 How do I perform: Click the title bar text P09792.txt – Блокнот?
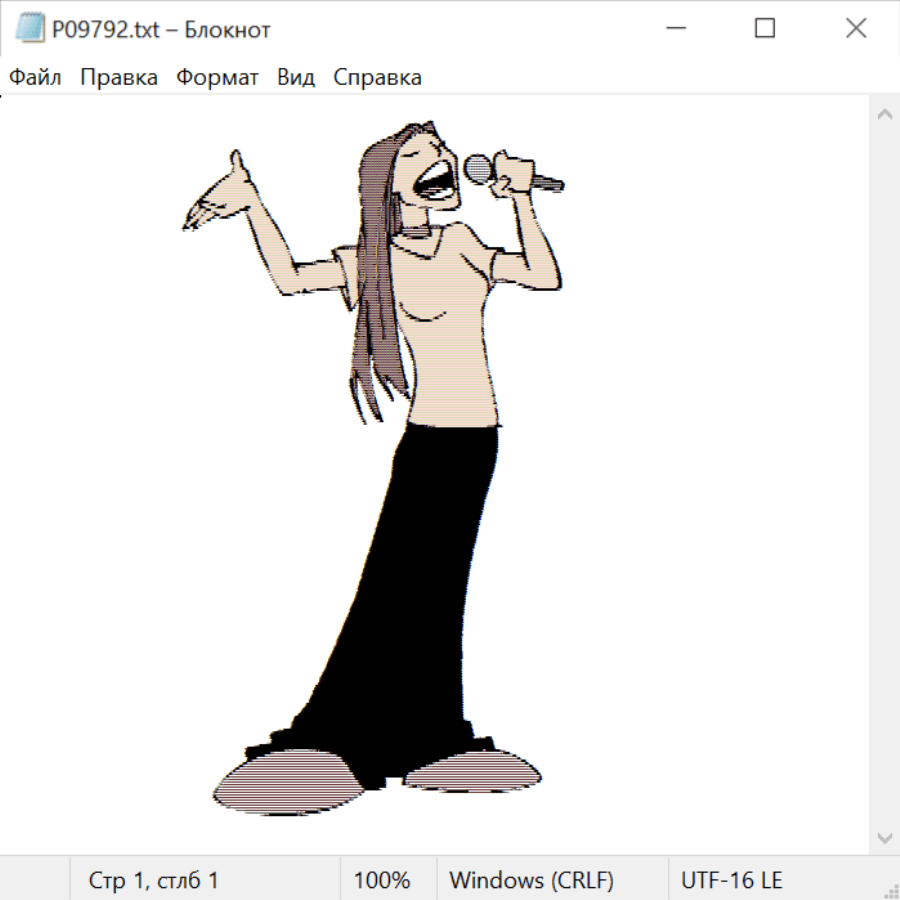pos(161,29)
